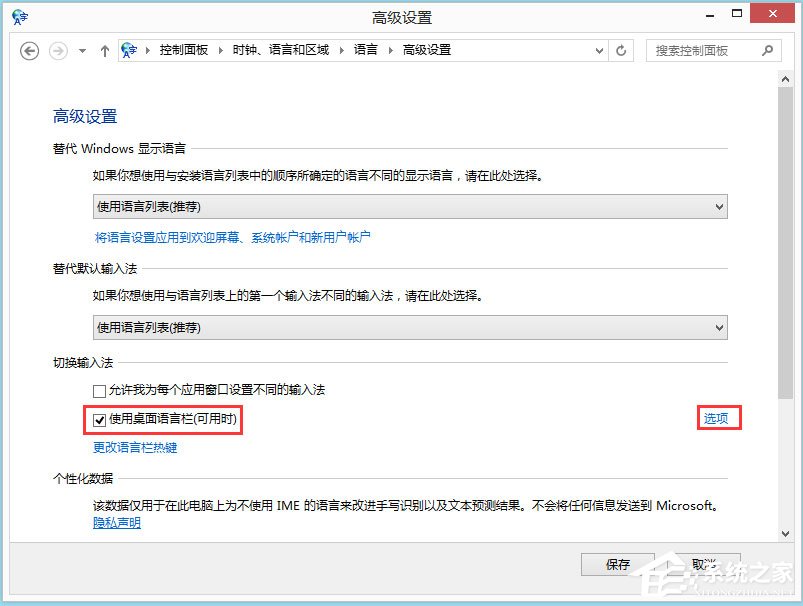Click the up one level arrow
This screenshot has height=606, width=803.
[x=105, y=50]
